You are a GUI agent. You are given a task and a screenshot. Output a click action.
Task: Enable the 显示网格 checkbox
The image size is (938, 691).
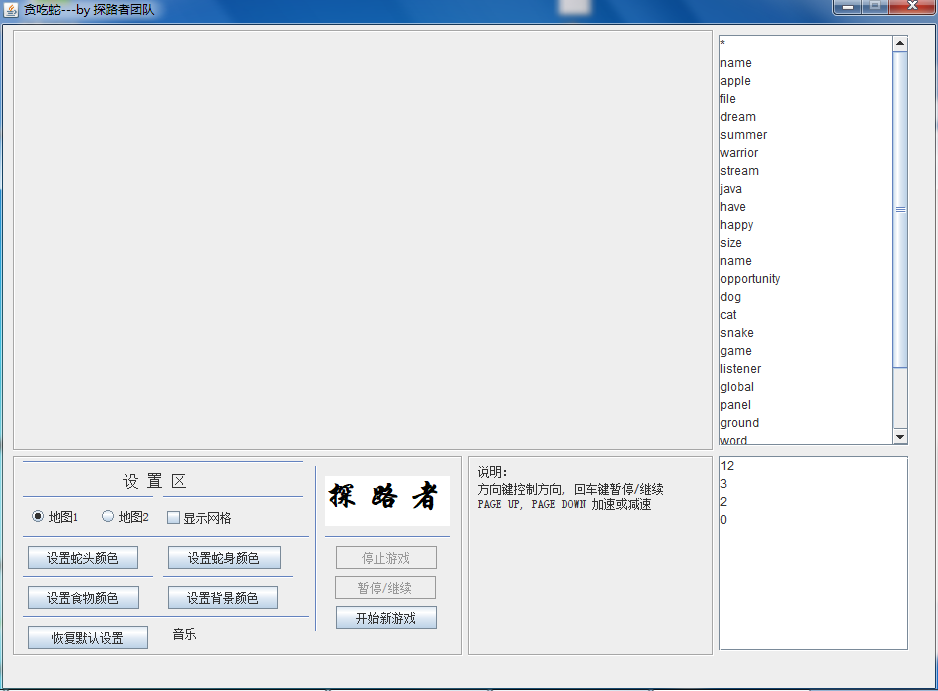[199, 518]
